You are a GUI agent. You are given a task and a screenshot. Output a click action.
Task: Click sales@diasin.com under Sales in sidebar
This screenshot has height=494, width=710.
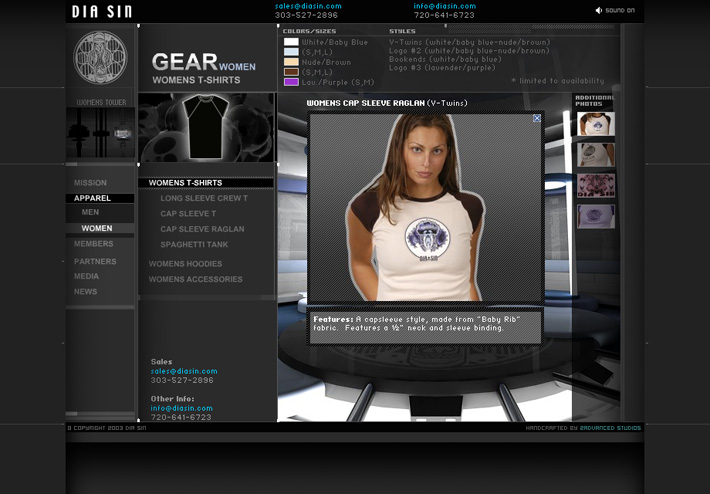tap(184, 371)
